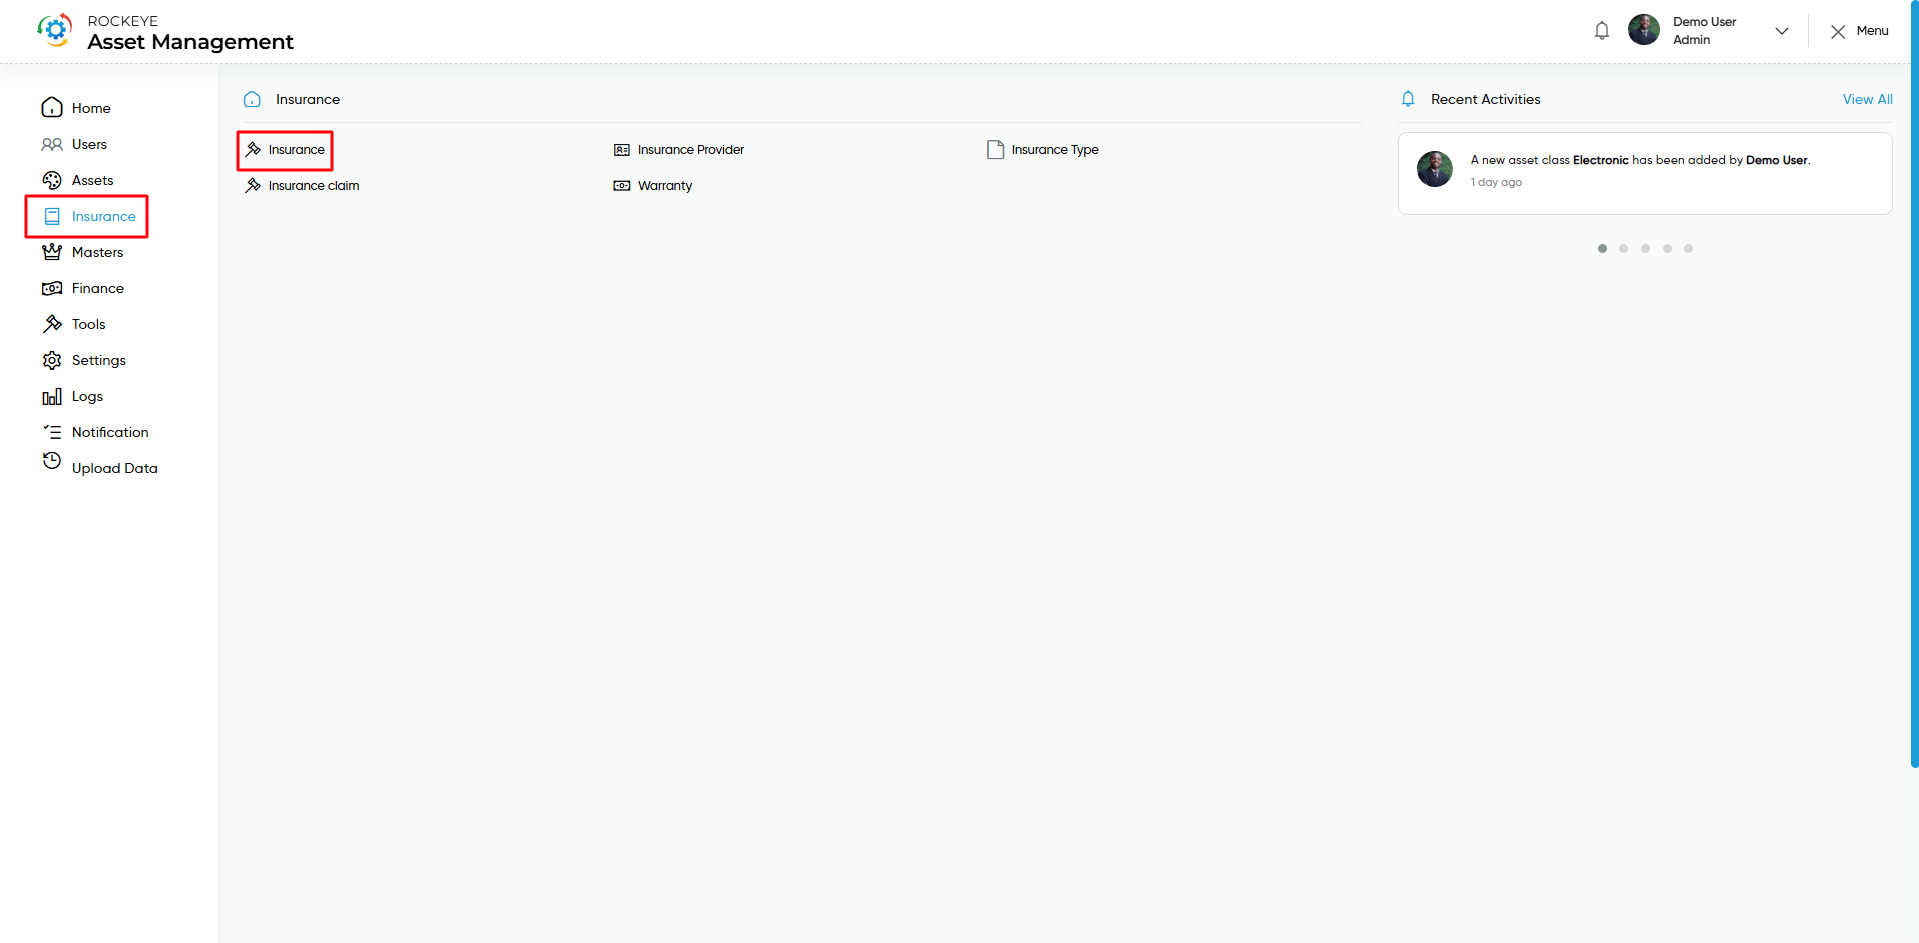Open View All recent activities
Image resolution: width=1919 pixels, height=943 pixels.
pos(1867,99)
